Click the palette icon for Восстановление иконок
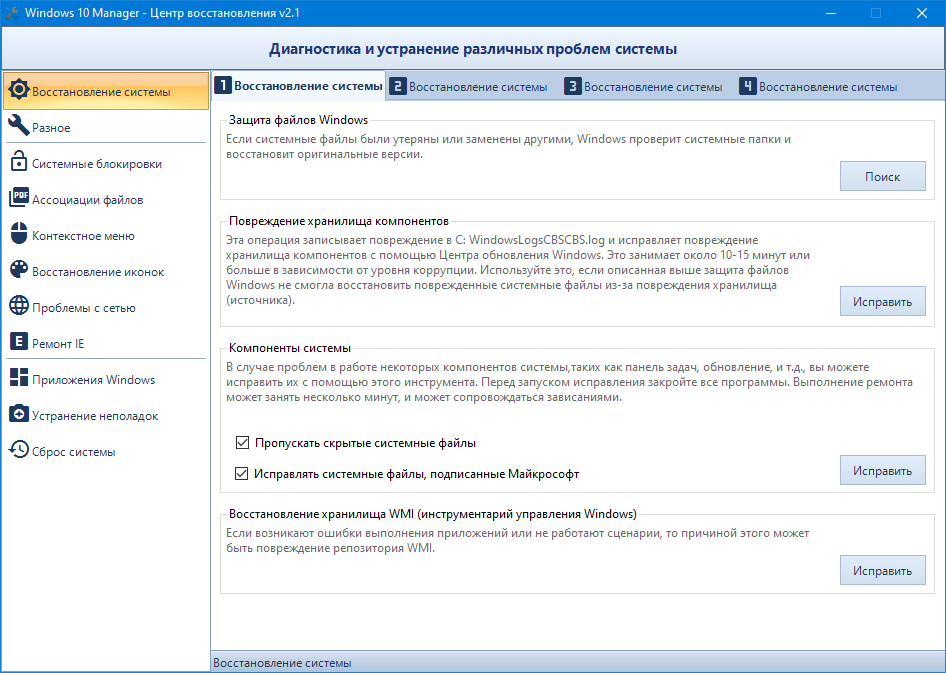The height and width of the screenshot is (673, 946). point(19,269)
